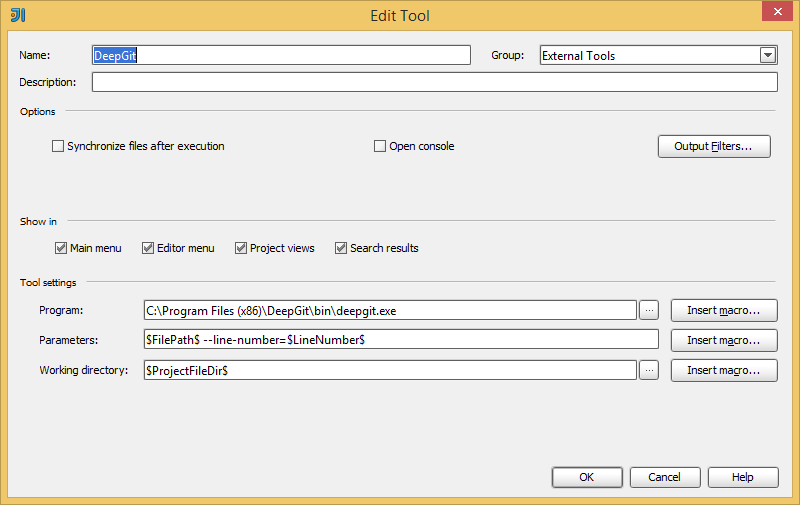The width and height of the screenshot is (800, 505).
Task: Browse for program executable with ellipsis button
Action: click(x=648, y=311)
